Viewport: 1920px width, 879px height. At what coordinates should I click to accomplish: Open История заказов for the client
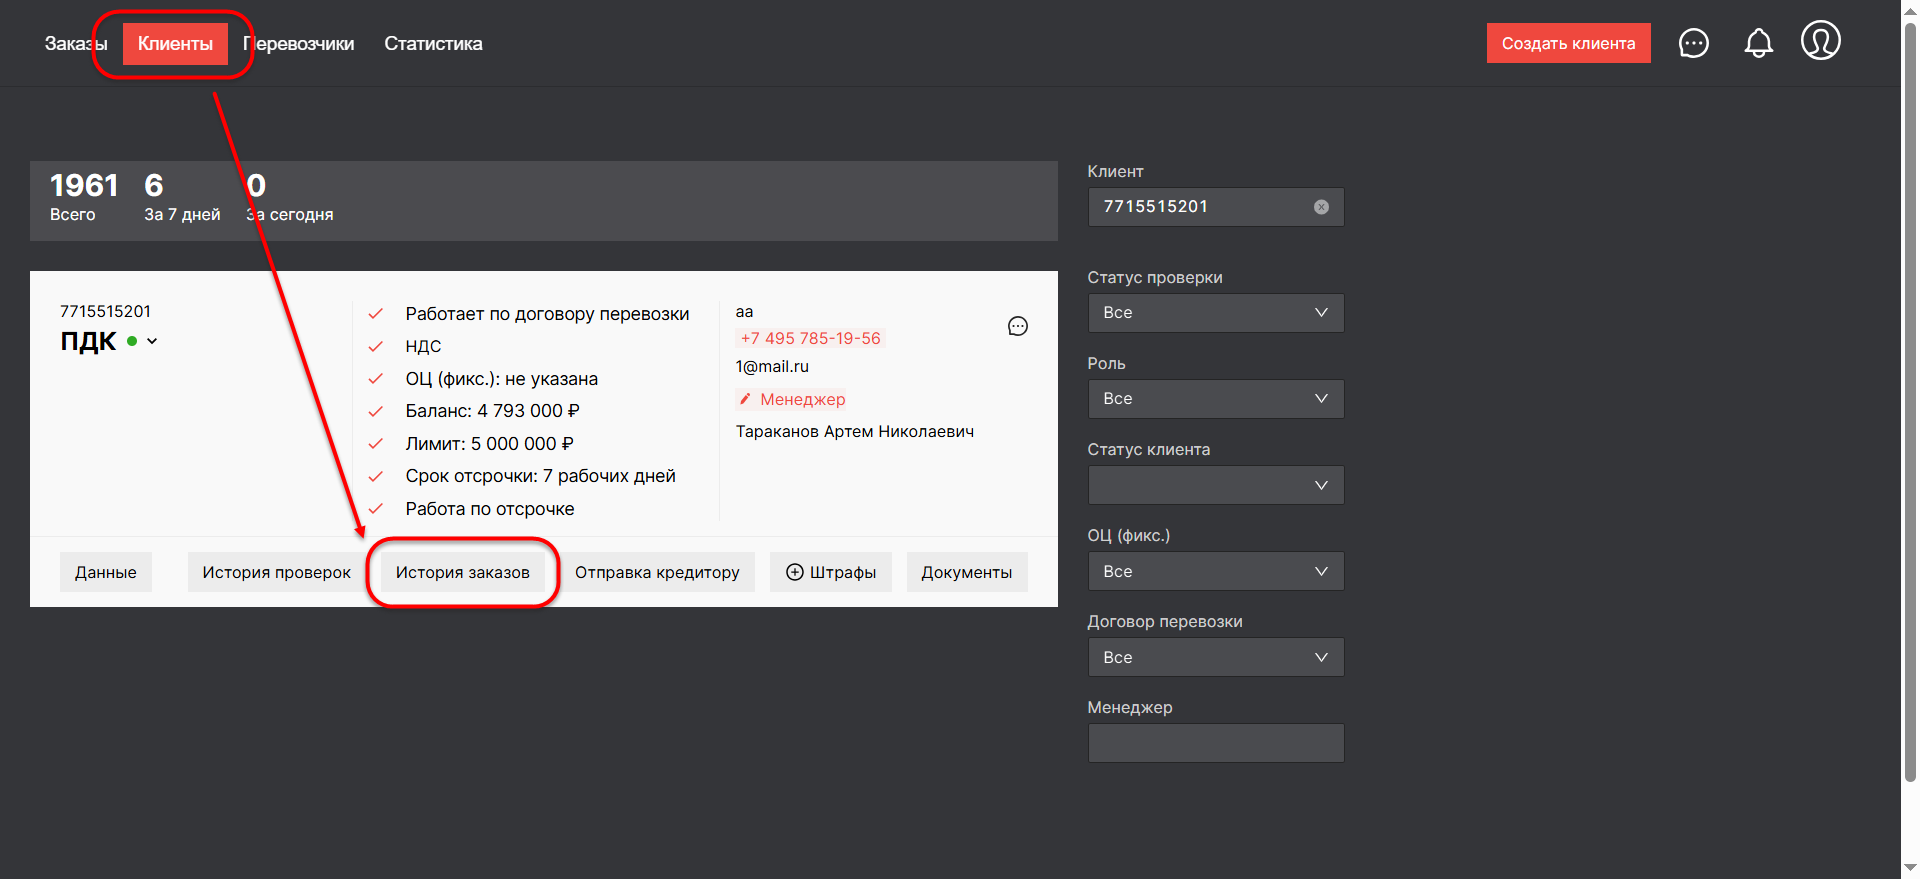(462, 572)
